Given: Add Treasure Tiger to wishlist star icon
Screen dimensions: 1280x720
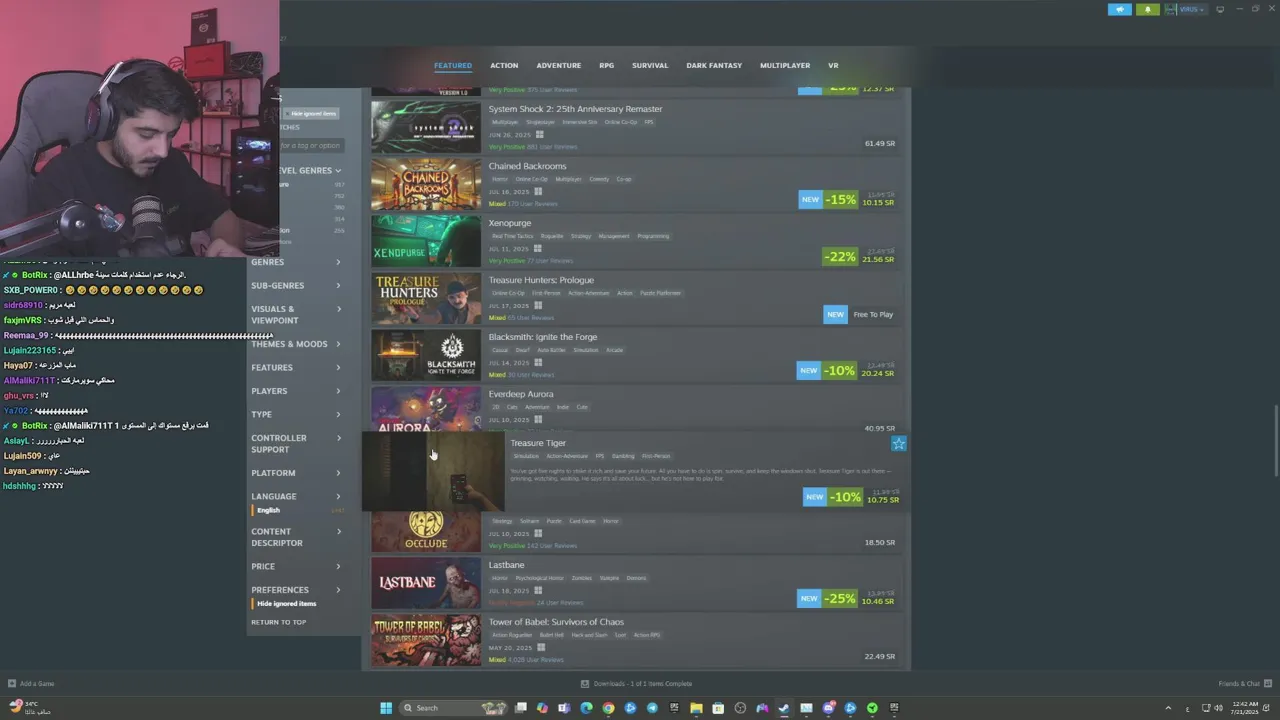Looking at the screenshot, I should pos(898,444).
